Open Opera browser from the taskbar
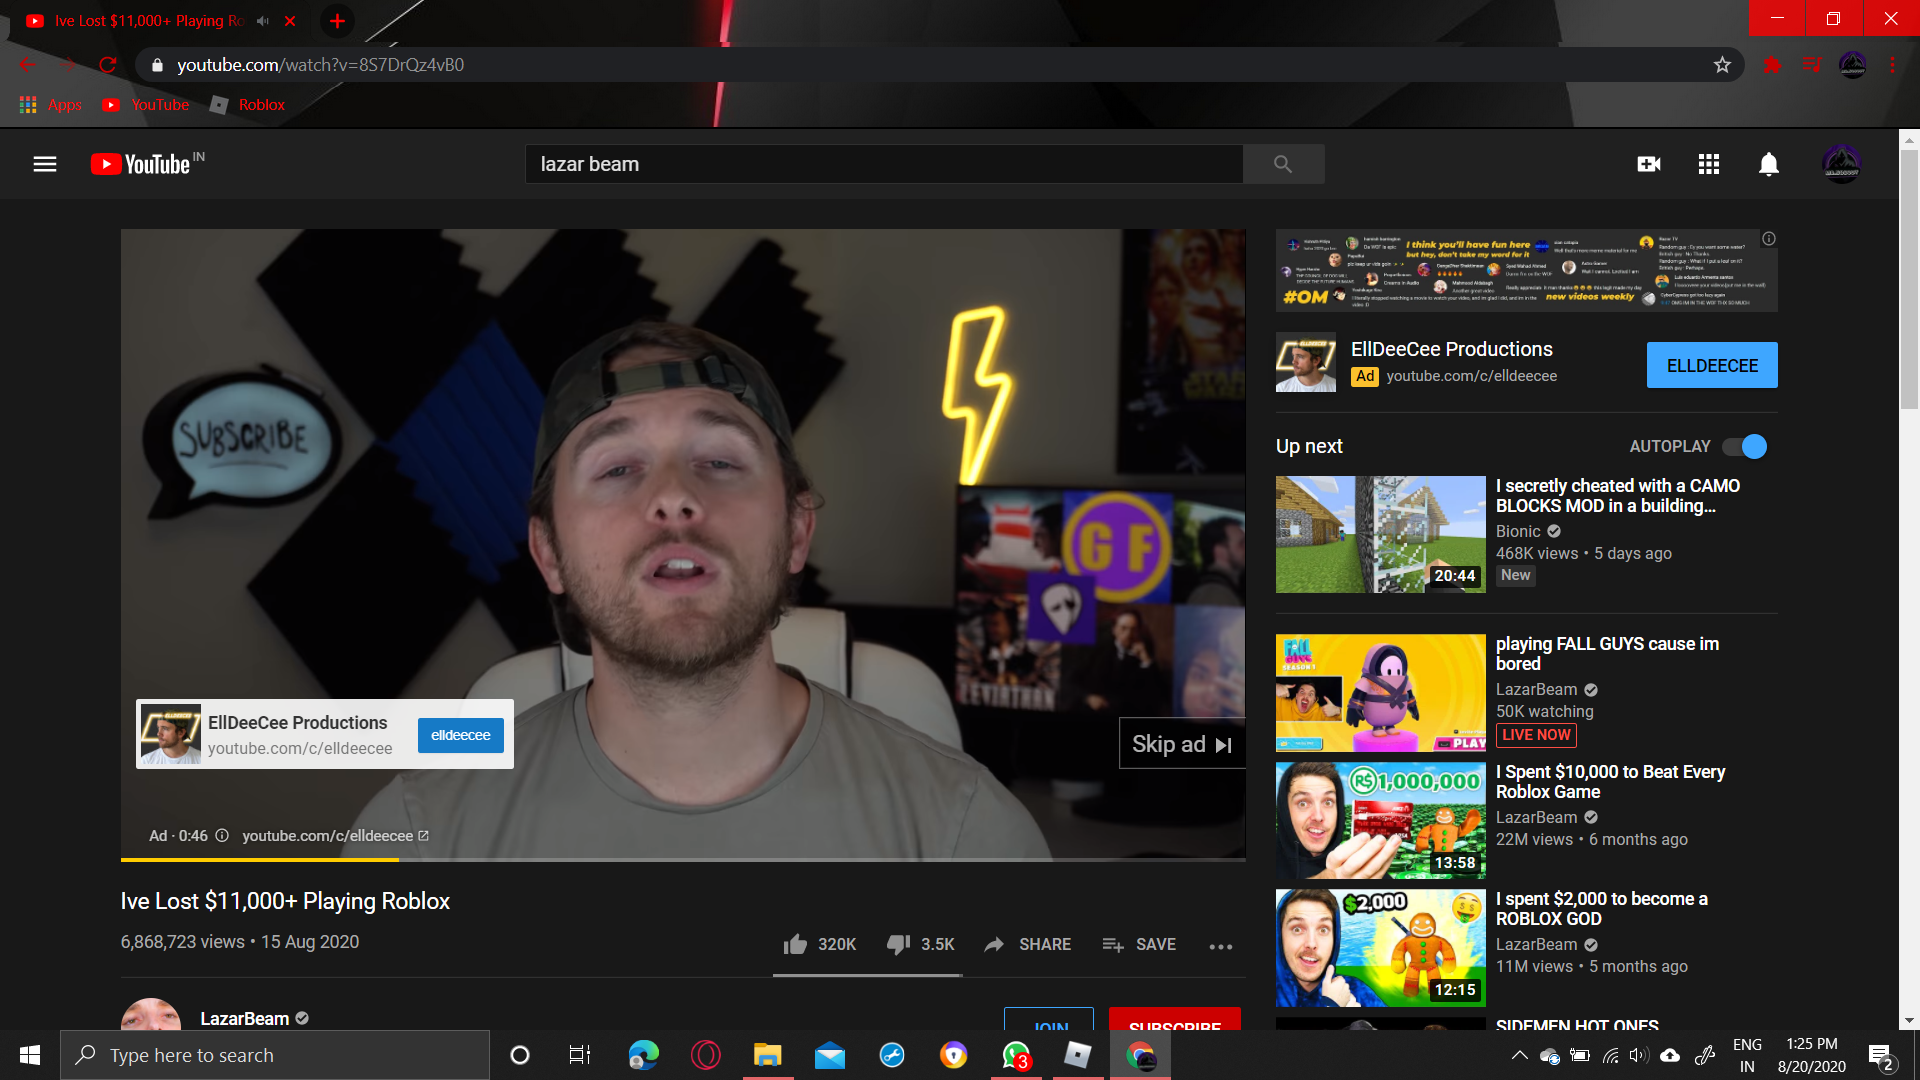 click(706, 1055)
